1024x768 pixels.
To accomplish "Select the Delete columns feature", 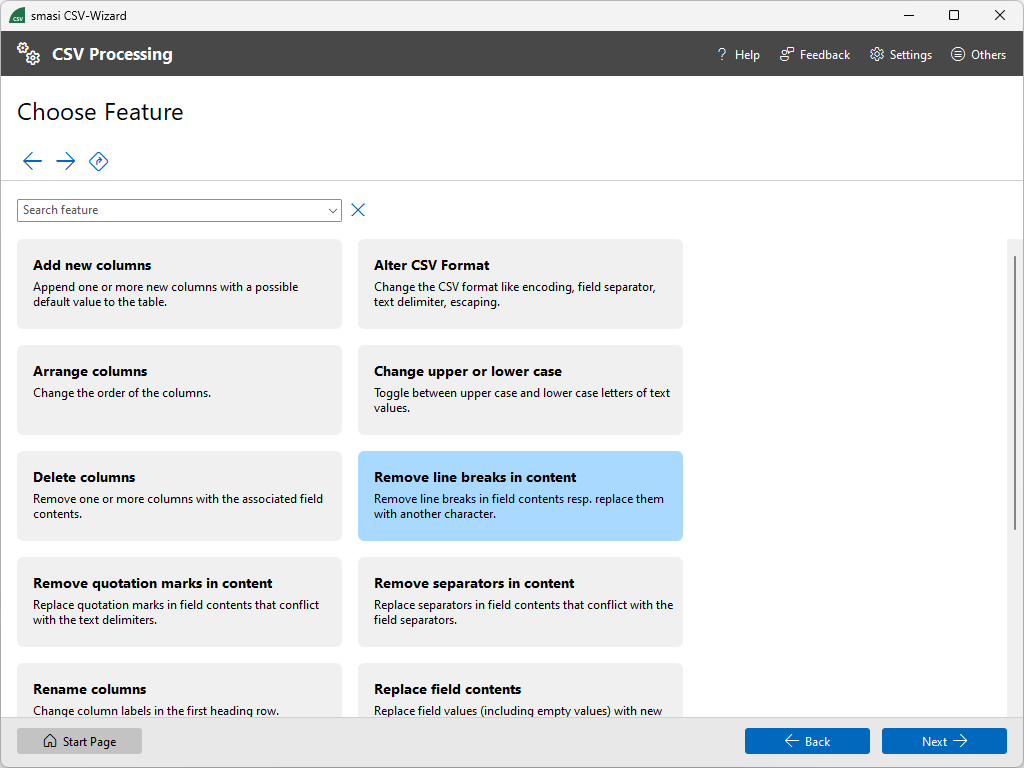I will pyautogui.click(x=179, y=496).
